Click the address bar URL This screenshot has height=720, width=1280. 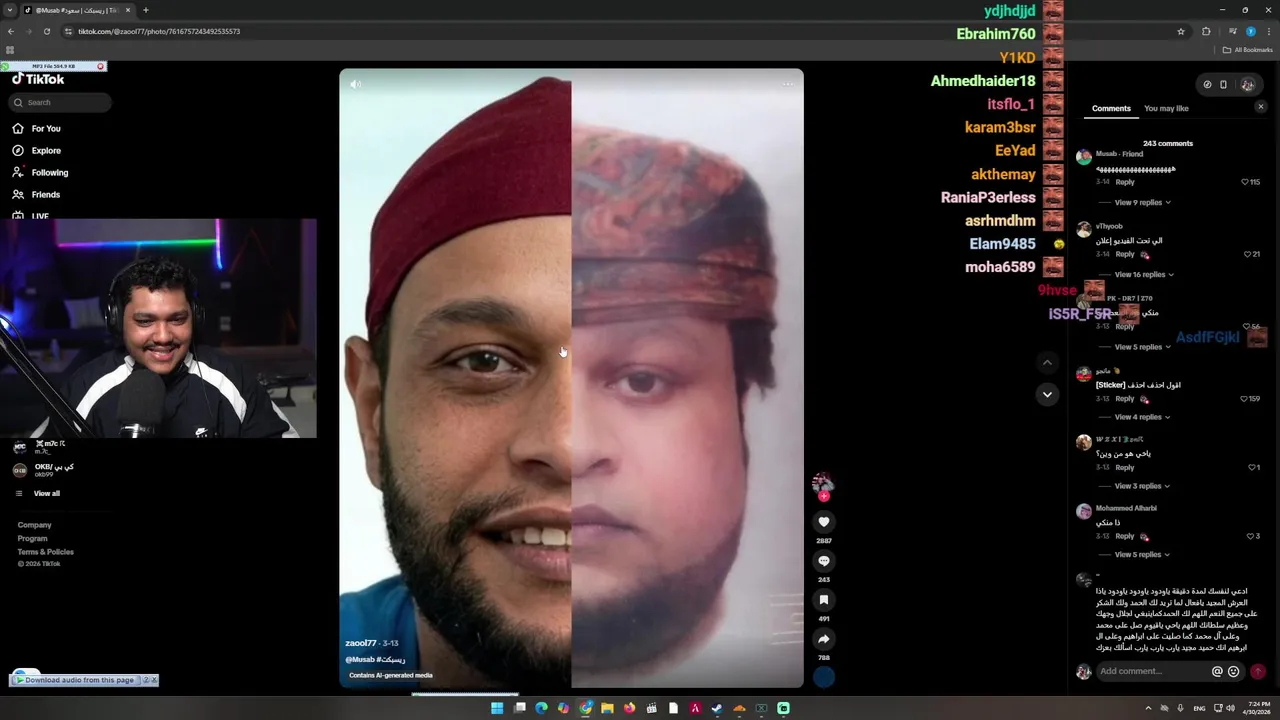pos(159,31)
